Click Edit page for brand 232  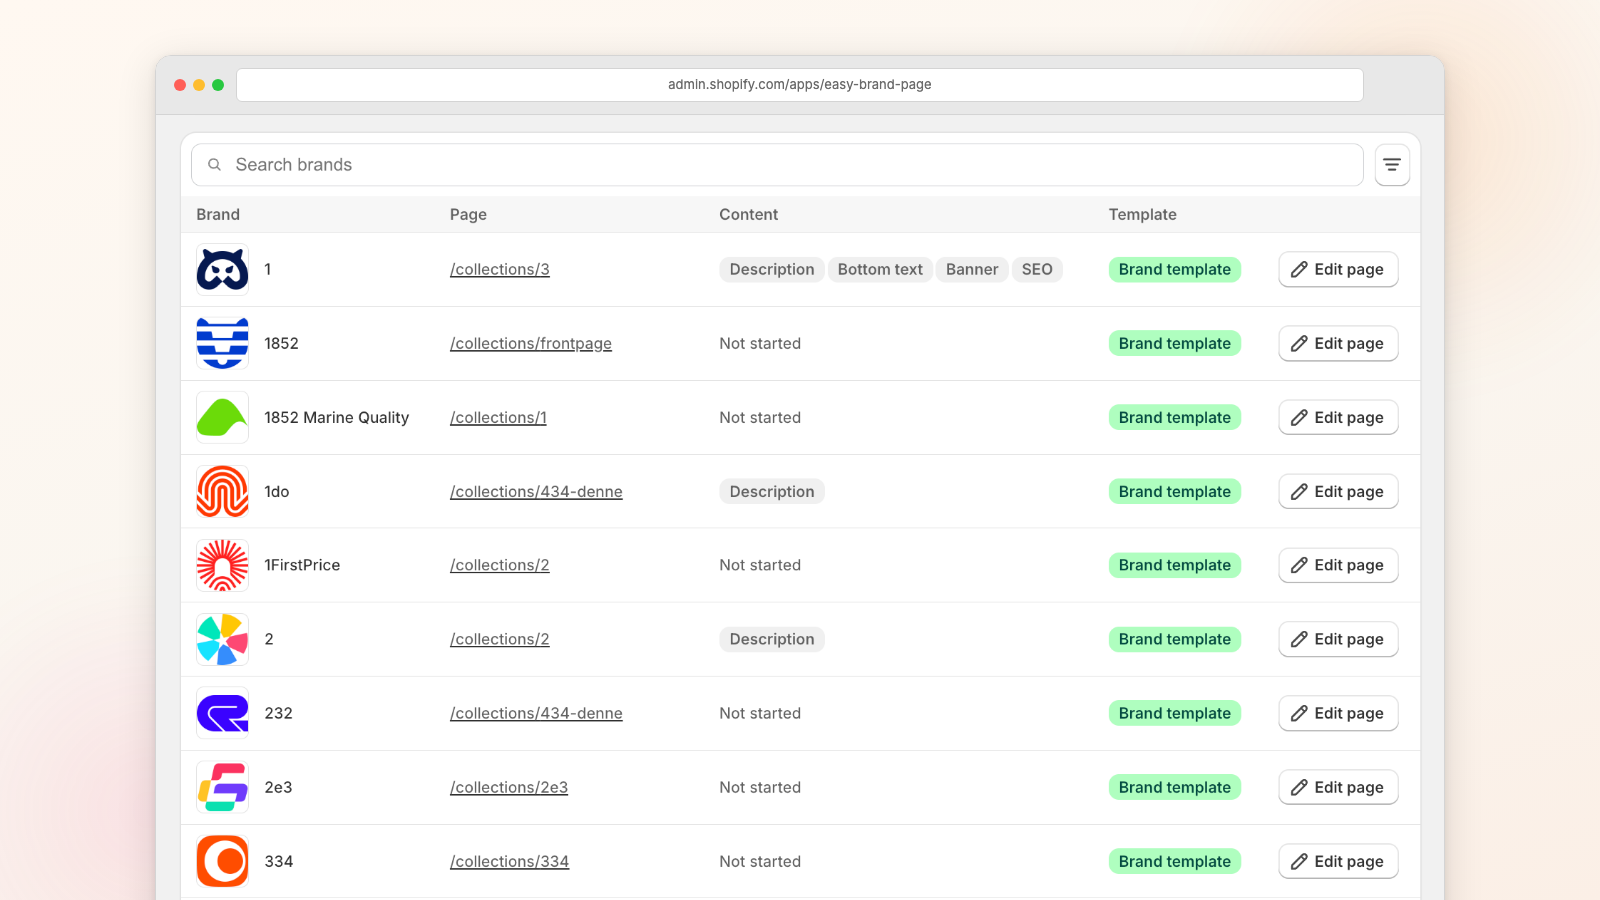[x=1338, y=713]
